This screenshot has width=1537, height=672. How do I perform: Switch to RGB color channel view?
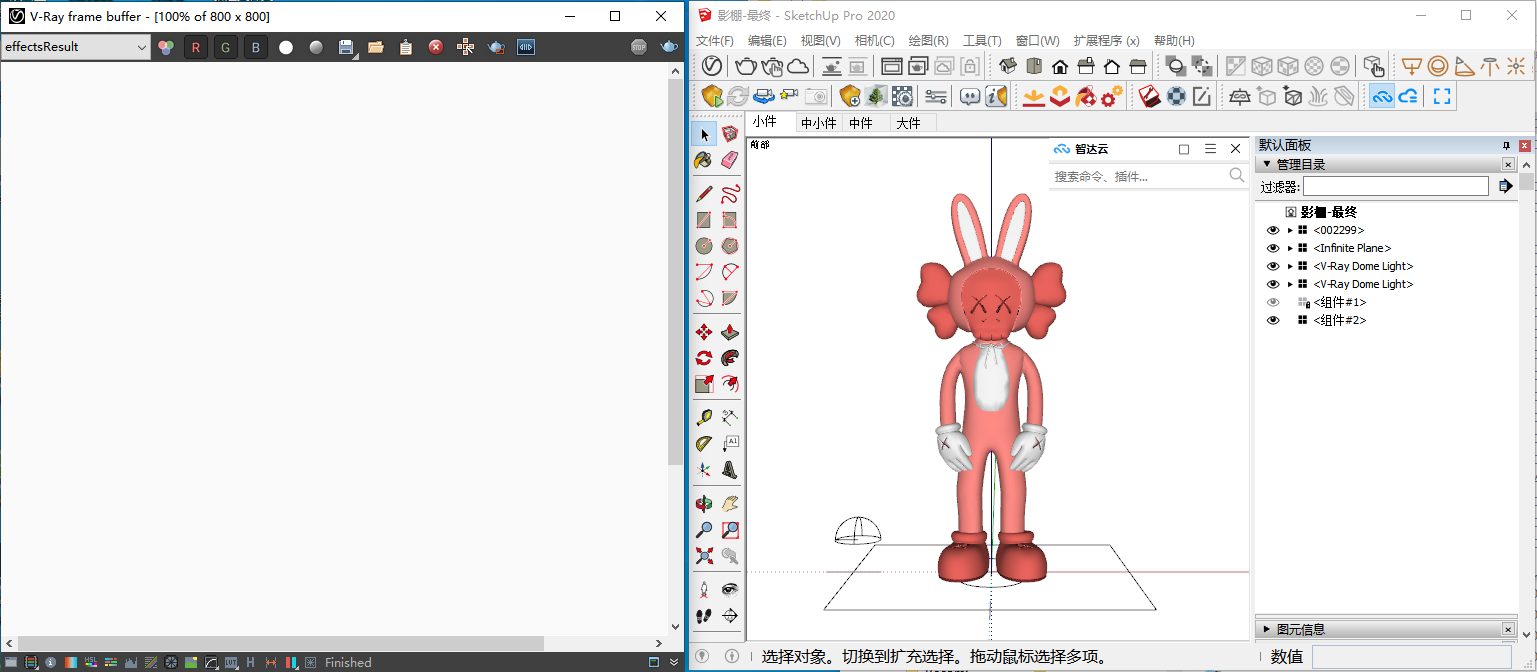click(166, 47)
